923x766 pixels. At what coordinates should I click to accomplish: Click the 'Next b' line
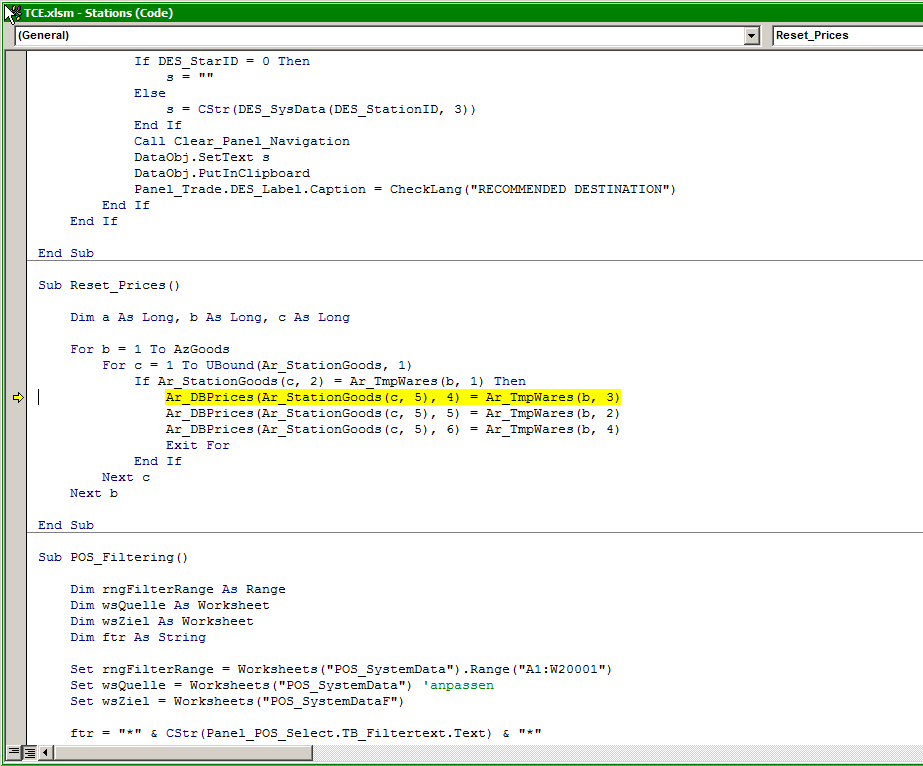click(94, 493)
